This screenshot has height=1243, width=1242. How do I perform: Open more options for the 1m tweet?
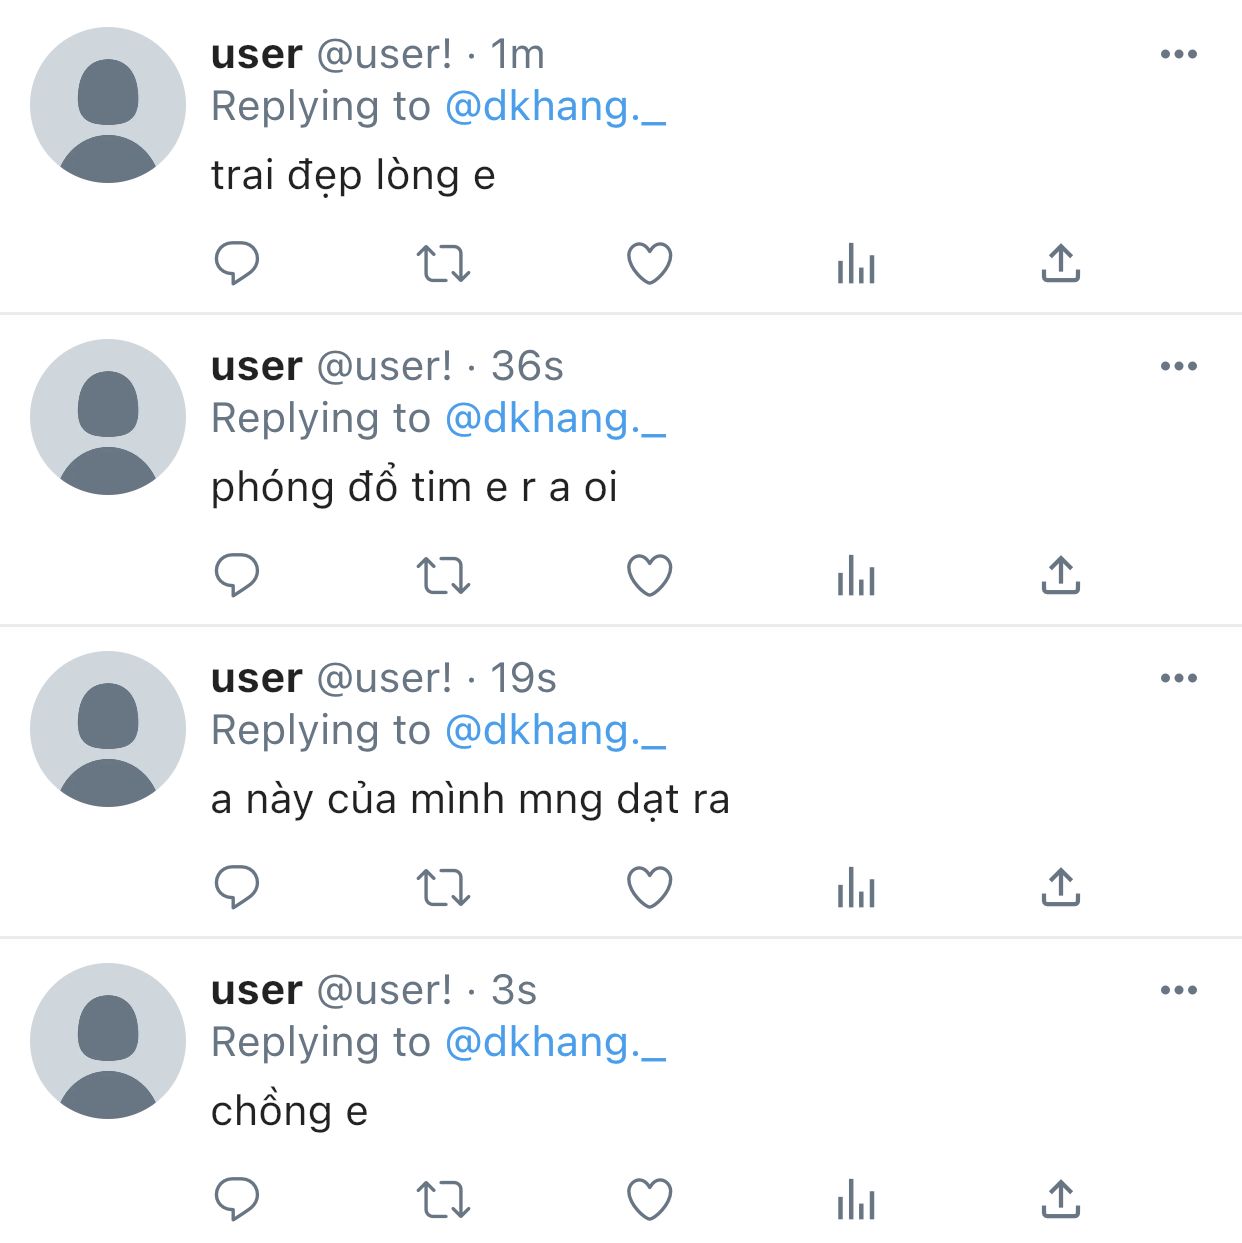click(x=1179, y=54)
